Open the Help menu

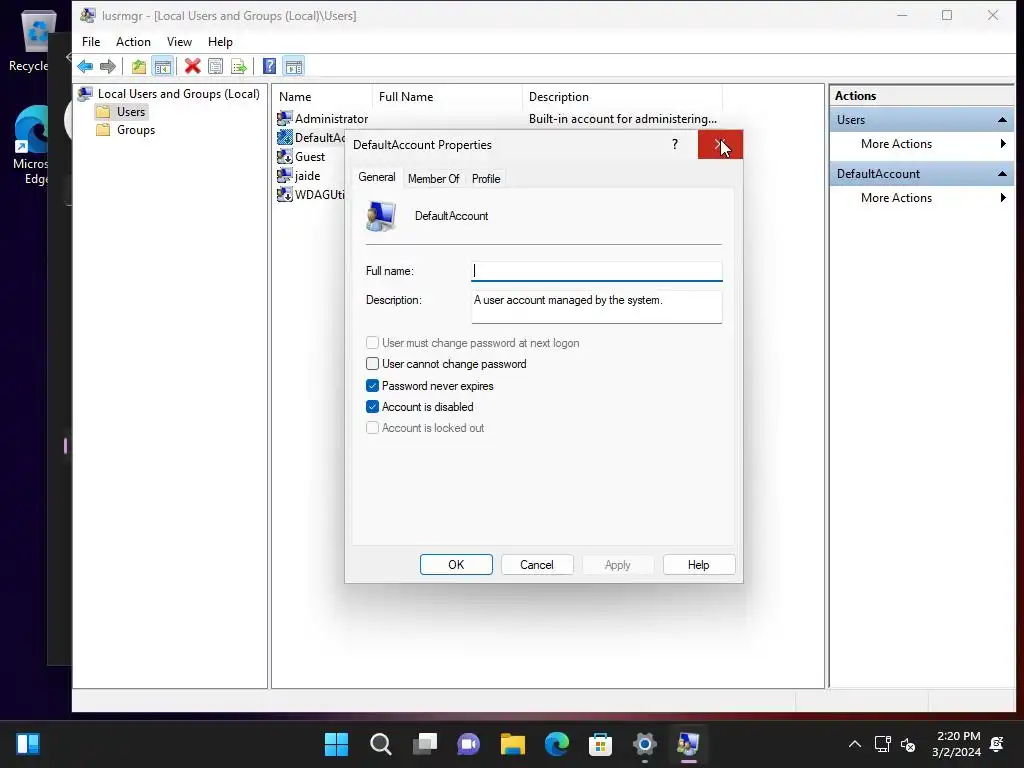220,42
